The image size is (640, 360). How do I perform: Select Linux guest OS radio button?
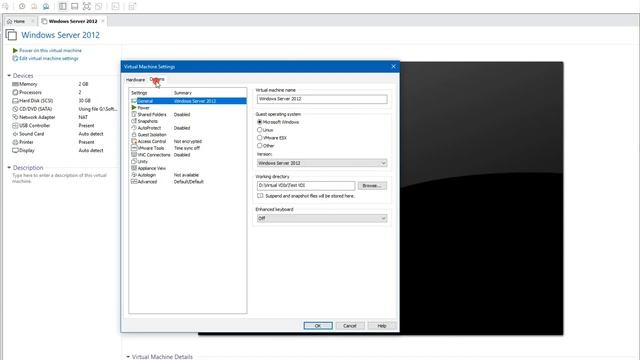point(260,130)
